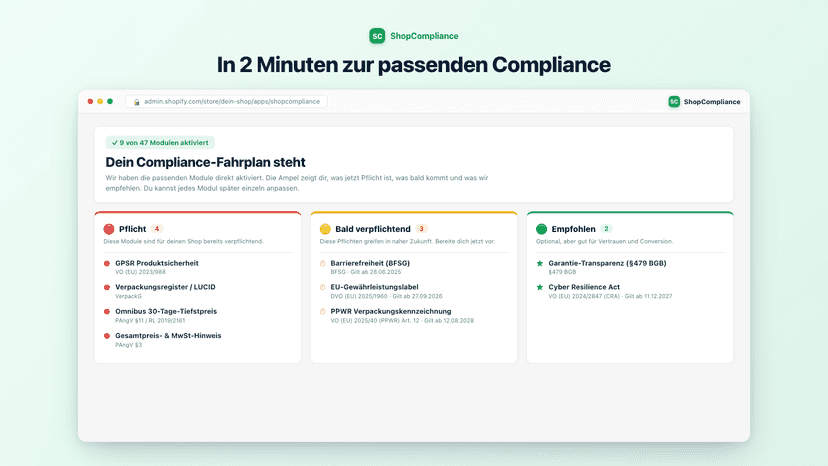Image resolution: width=828 pixels, height=466 pixels.
Task: Click the Empfohlen count badge 2
Action: 606,229
